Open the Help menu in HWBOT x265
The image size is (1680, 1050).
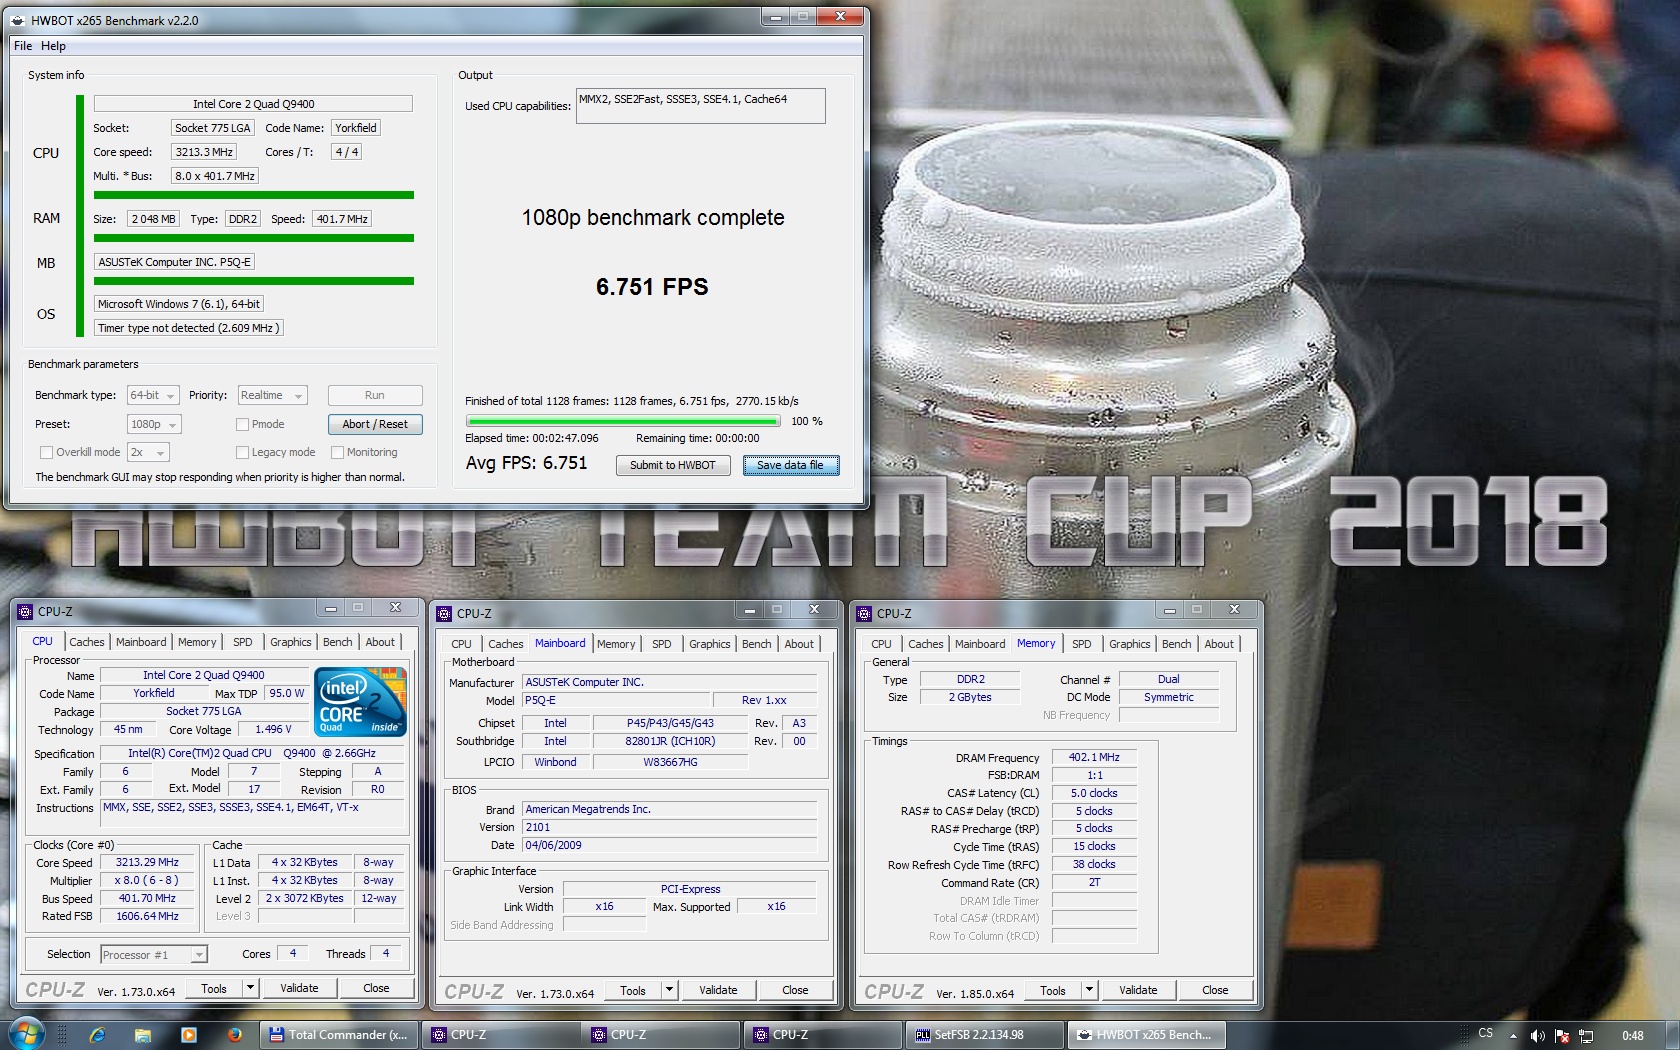point(53,46)
